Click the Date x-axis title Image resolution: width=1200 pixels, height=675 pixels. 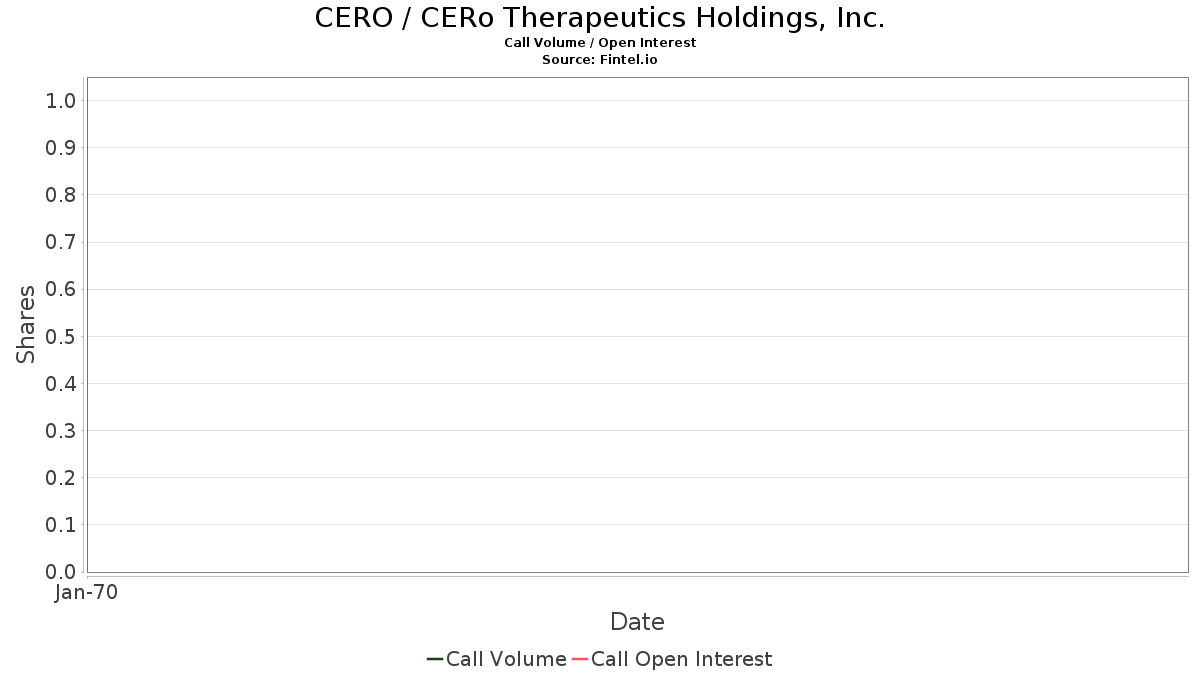[637, 622]
